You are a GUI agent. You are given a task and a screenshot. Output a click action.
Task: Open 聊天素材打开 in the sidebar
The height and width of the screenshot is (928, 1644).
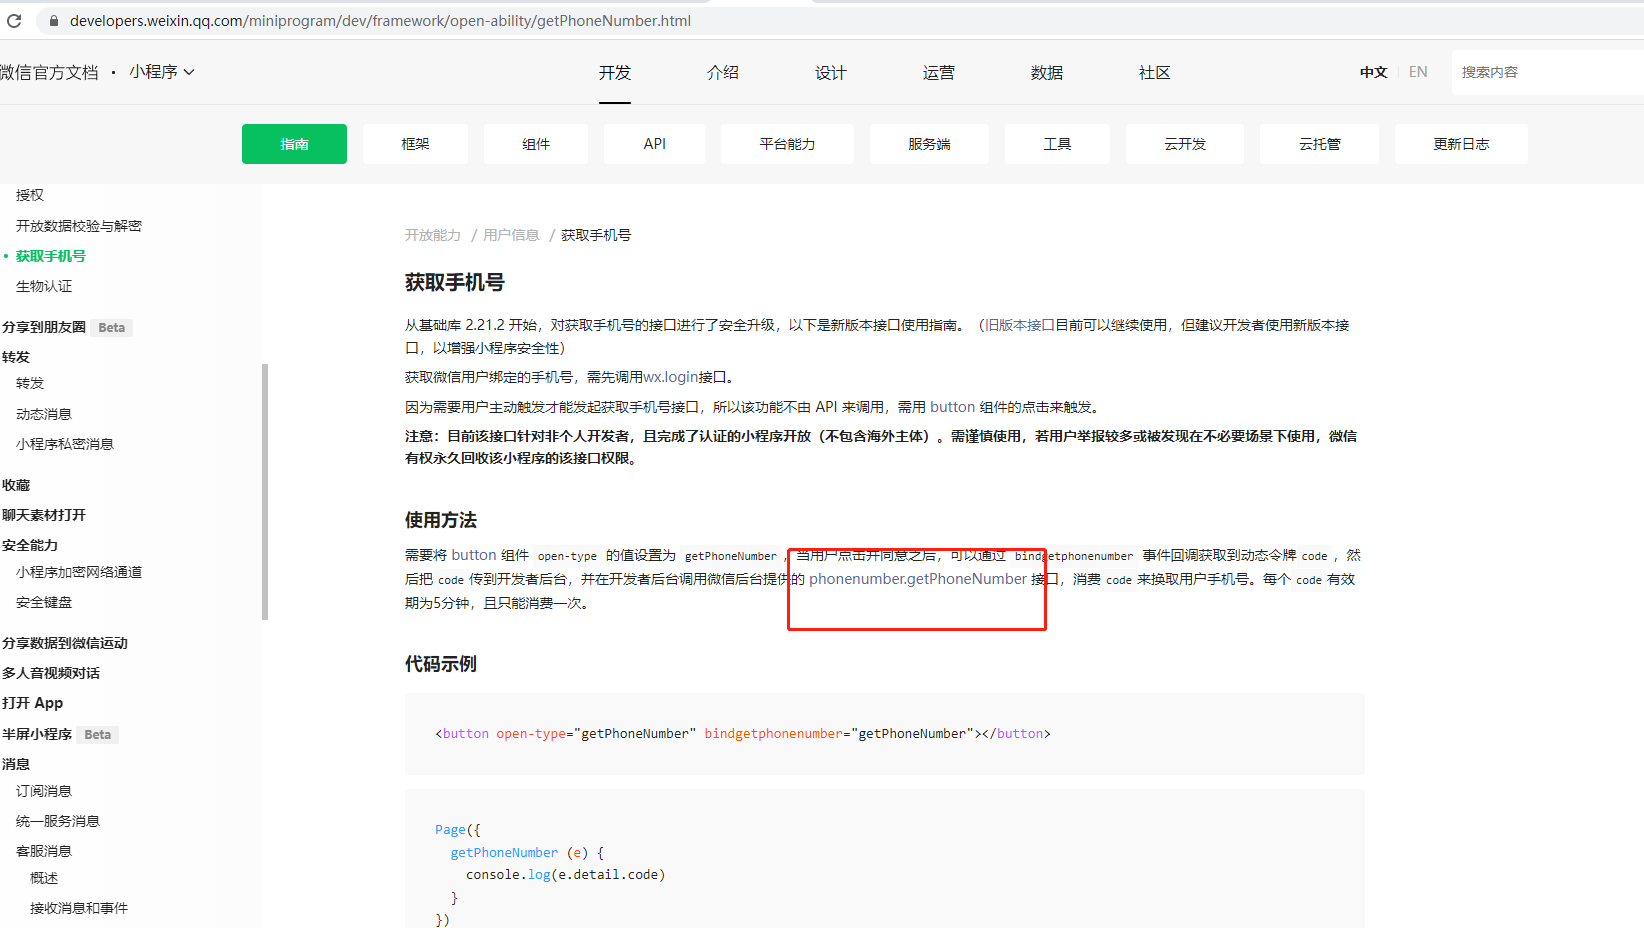tap(44, 515)
